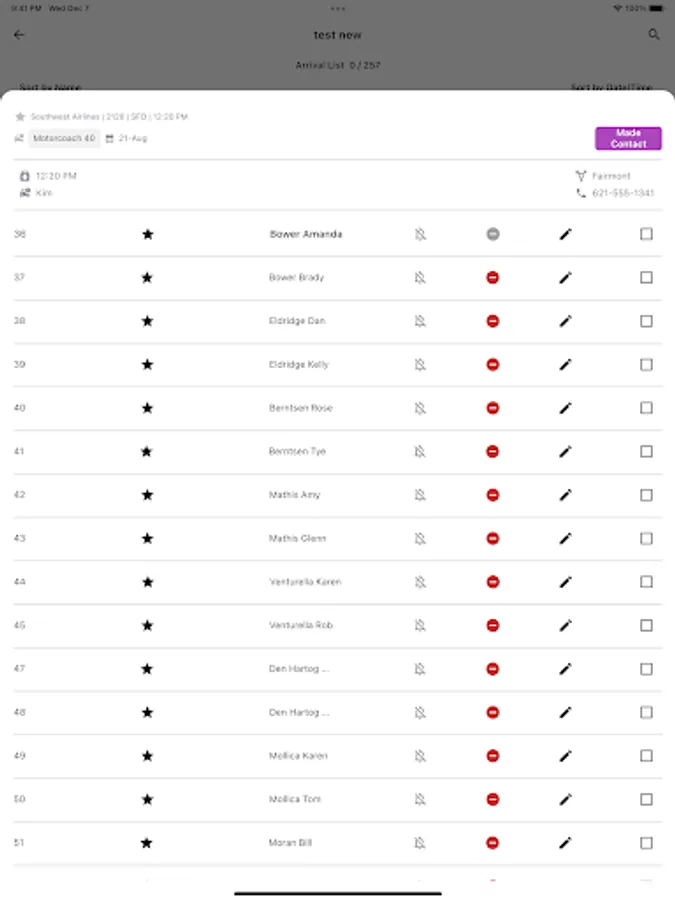Click the red minus icon for Eldridge Dan
Viewport: 675px width, 900px height.
pos(492,321)
